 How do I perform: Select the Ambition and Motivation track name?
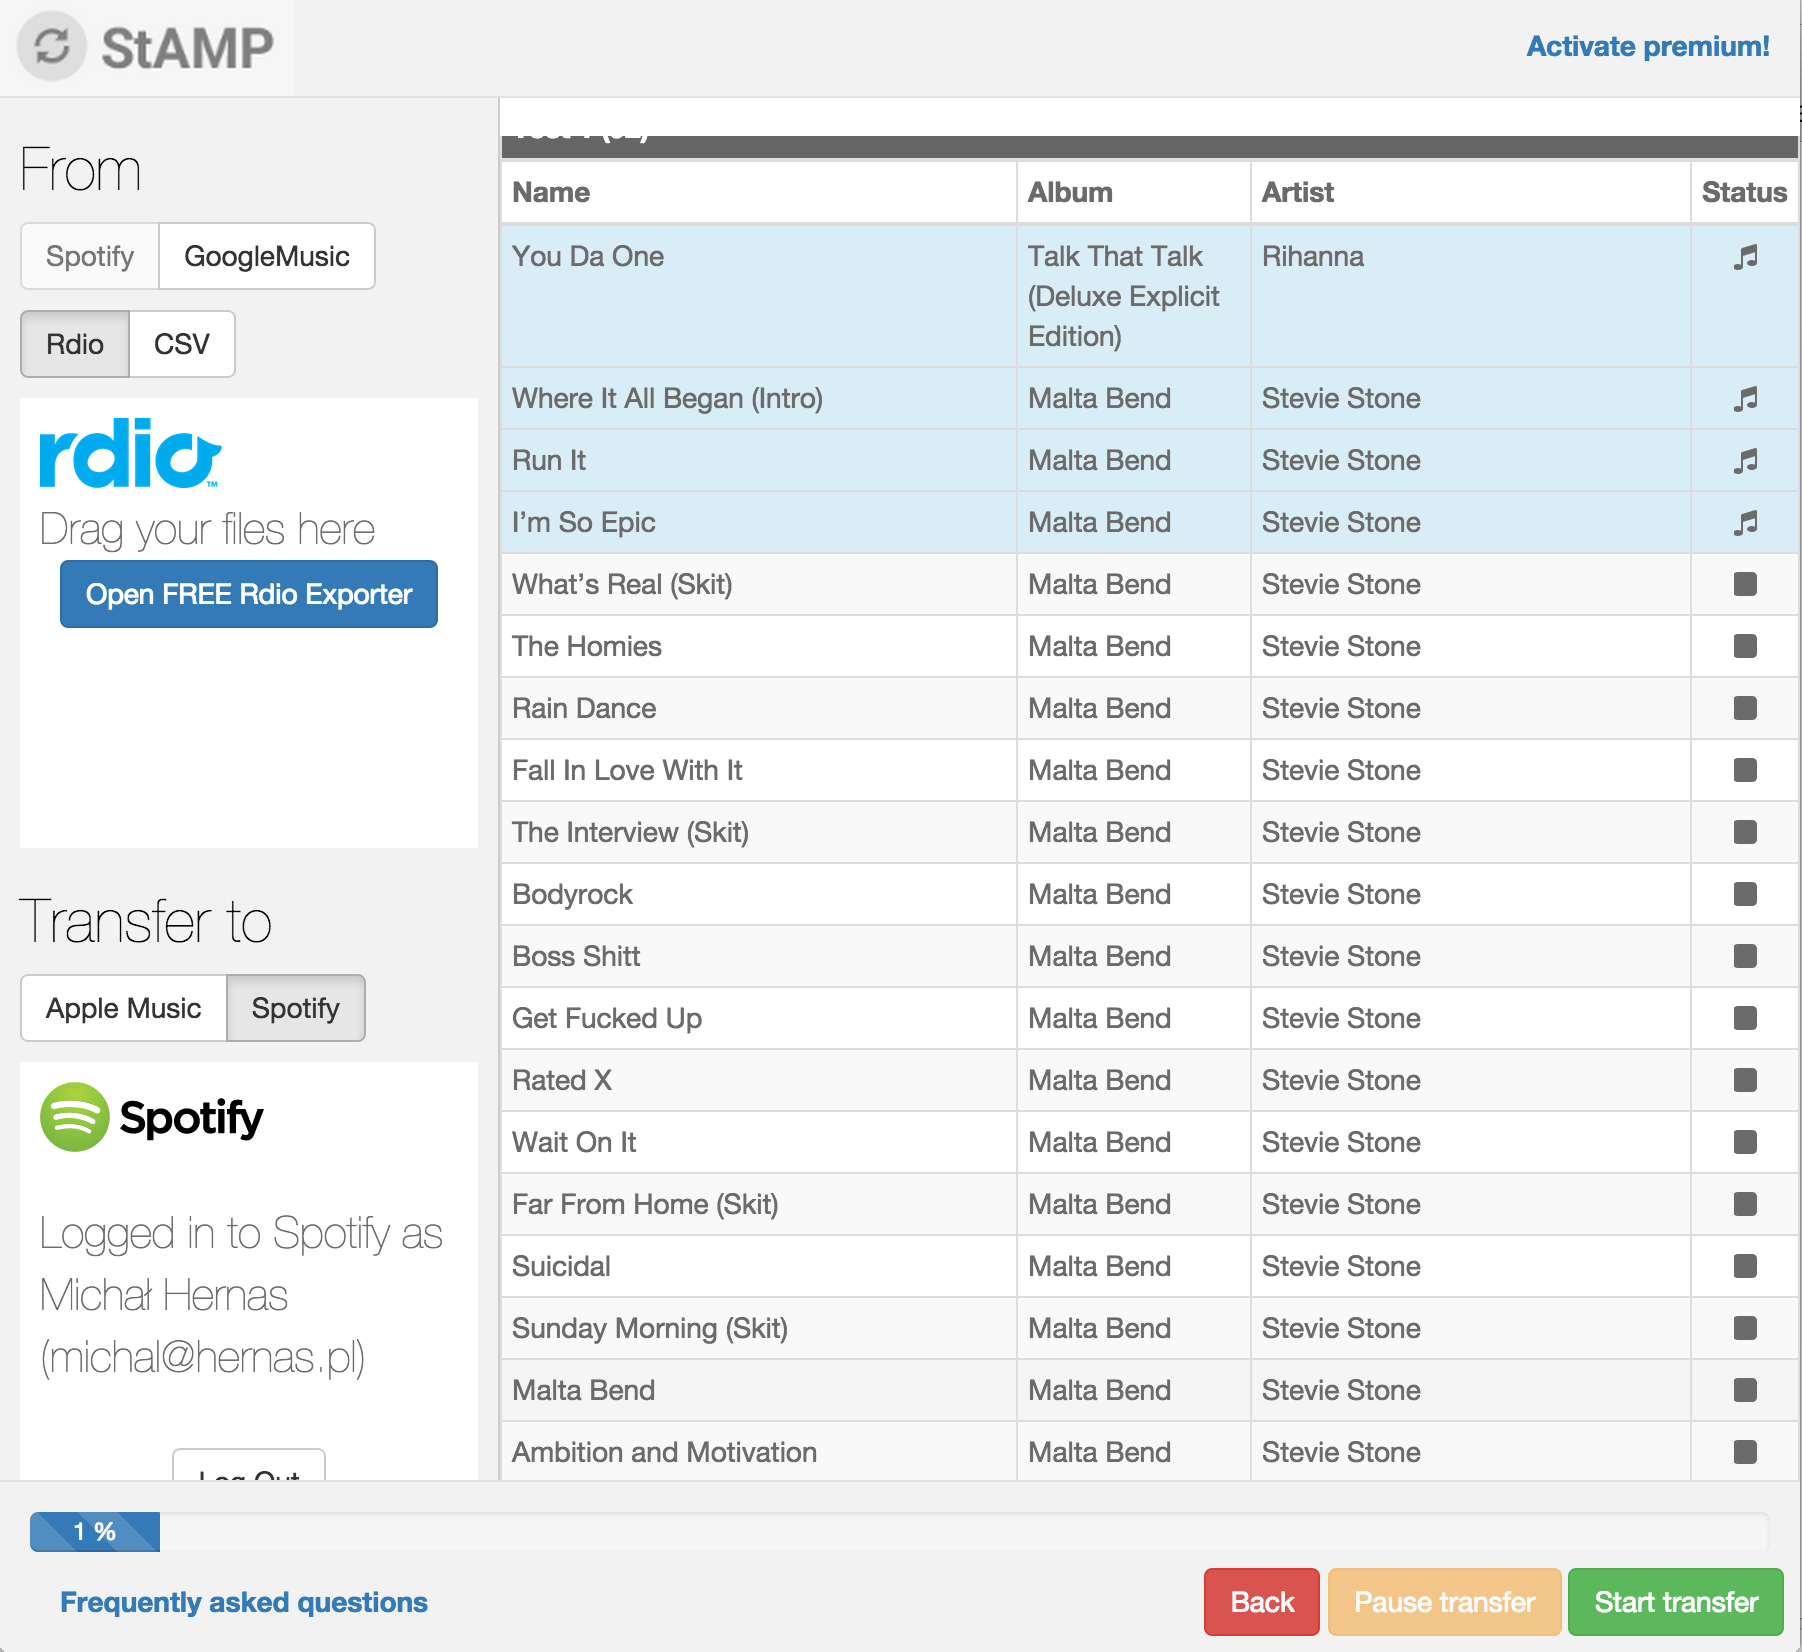coord(665,1452)
